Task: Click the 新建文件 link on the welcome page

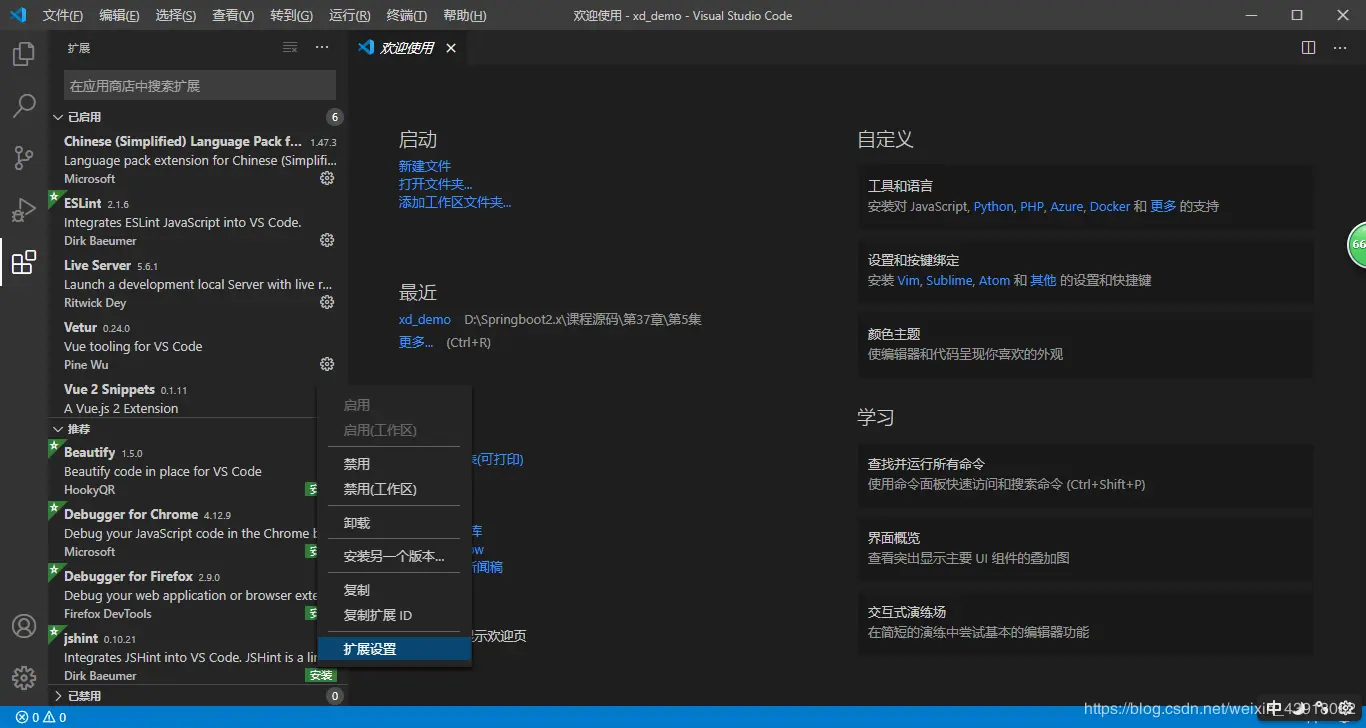Action: (424, 166)
